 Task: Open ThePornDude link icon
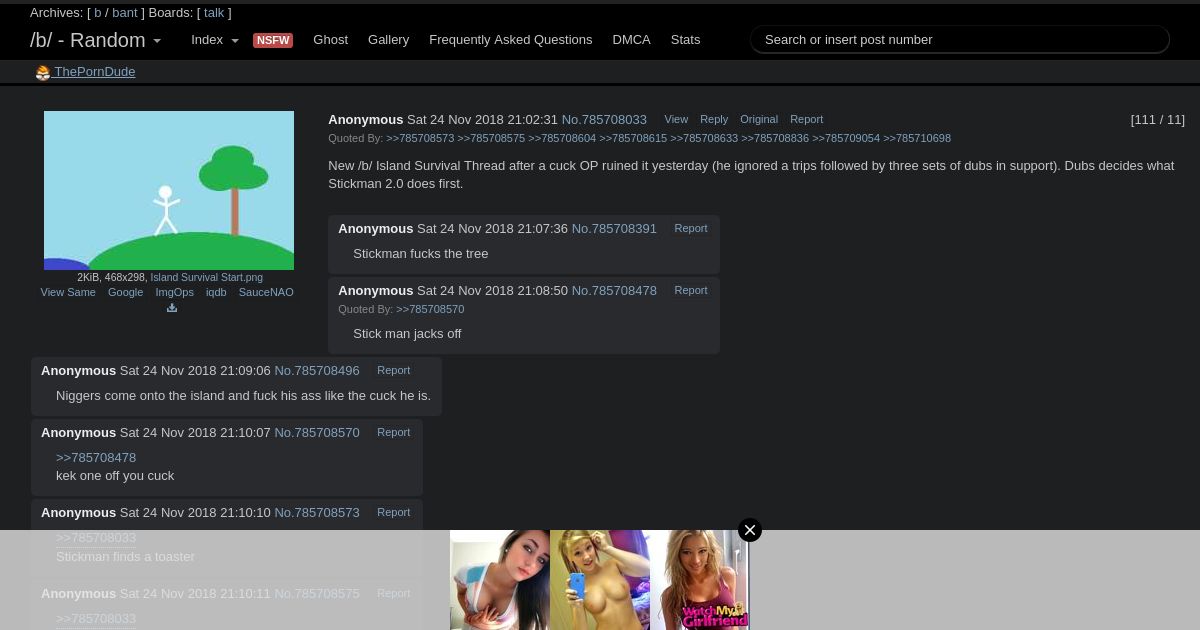click(x=43, y=72)
